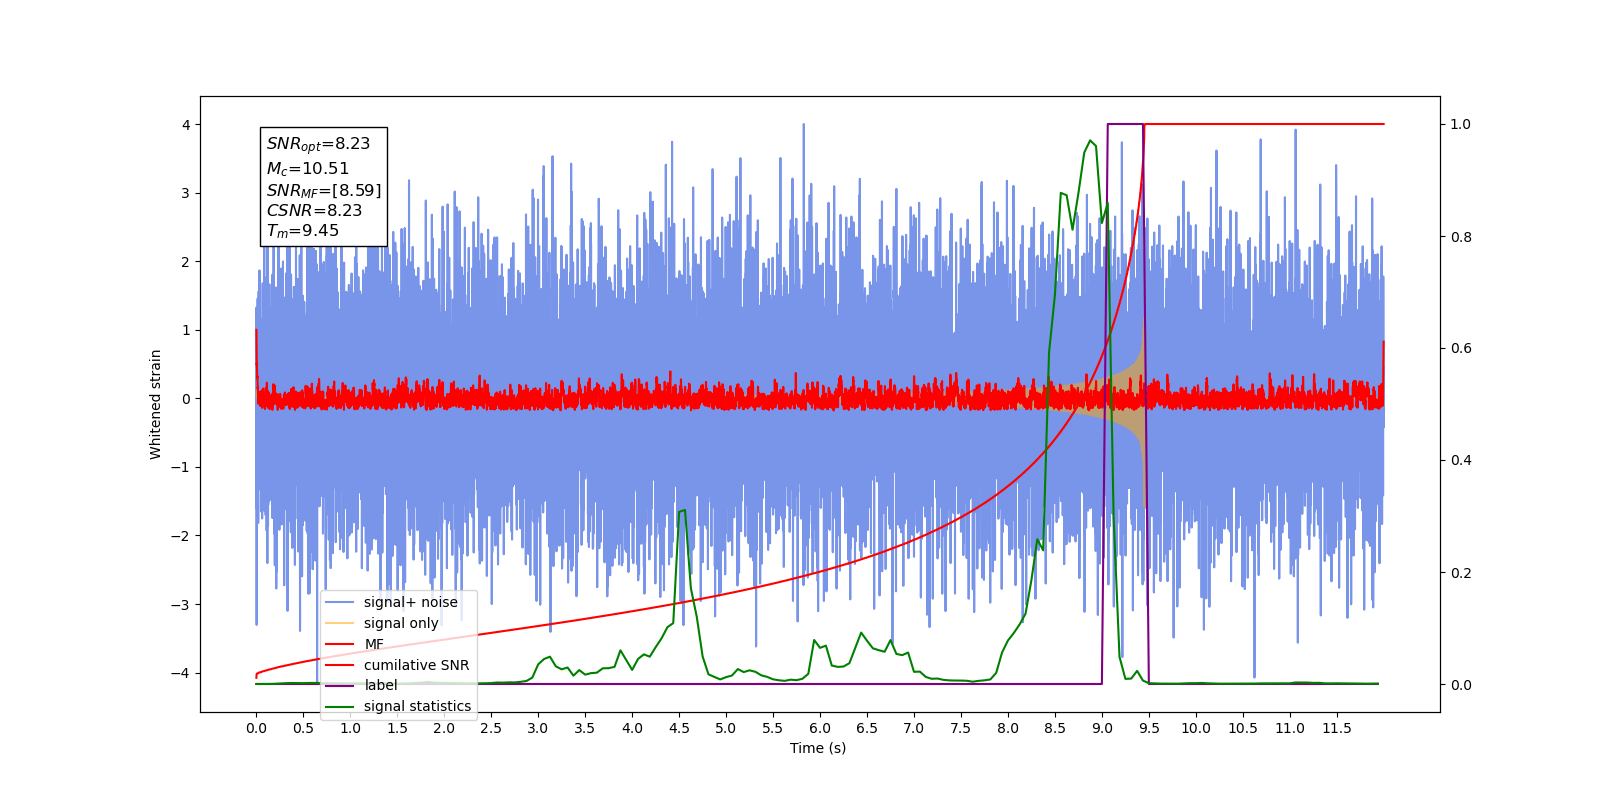1600x800 pixels.
Task: Click the −4 tick on the left strain axis
Action: 181,673
